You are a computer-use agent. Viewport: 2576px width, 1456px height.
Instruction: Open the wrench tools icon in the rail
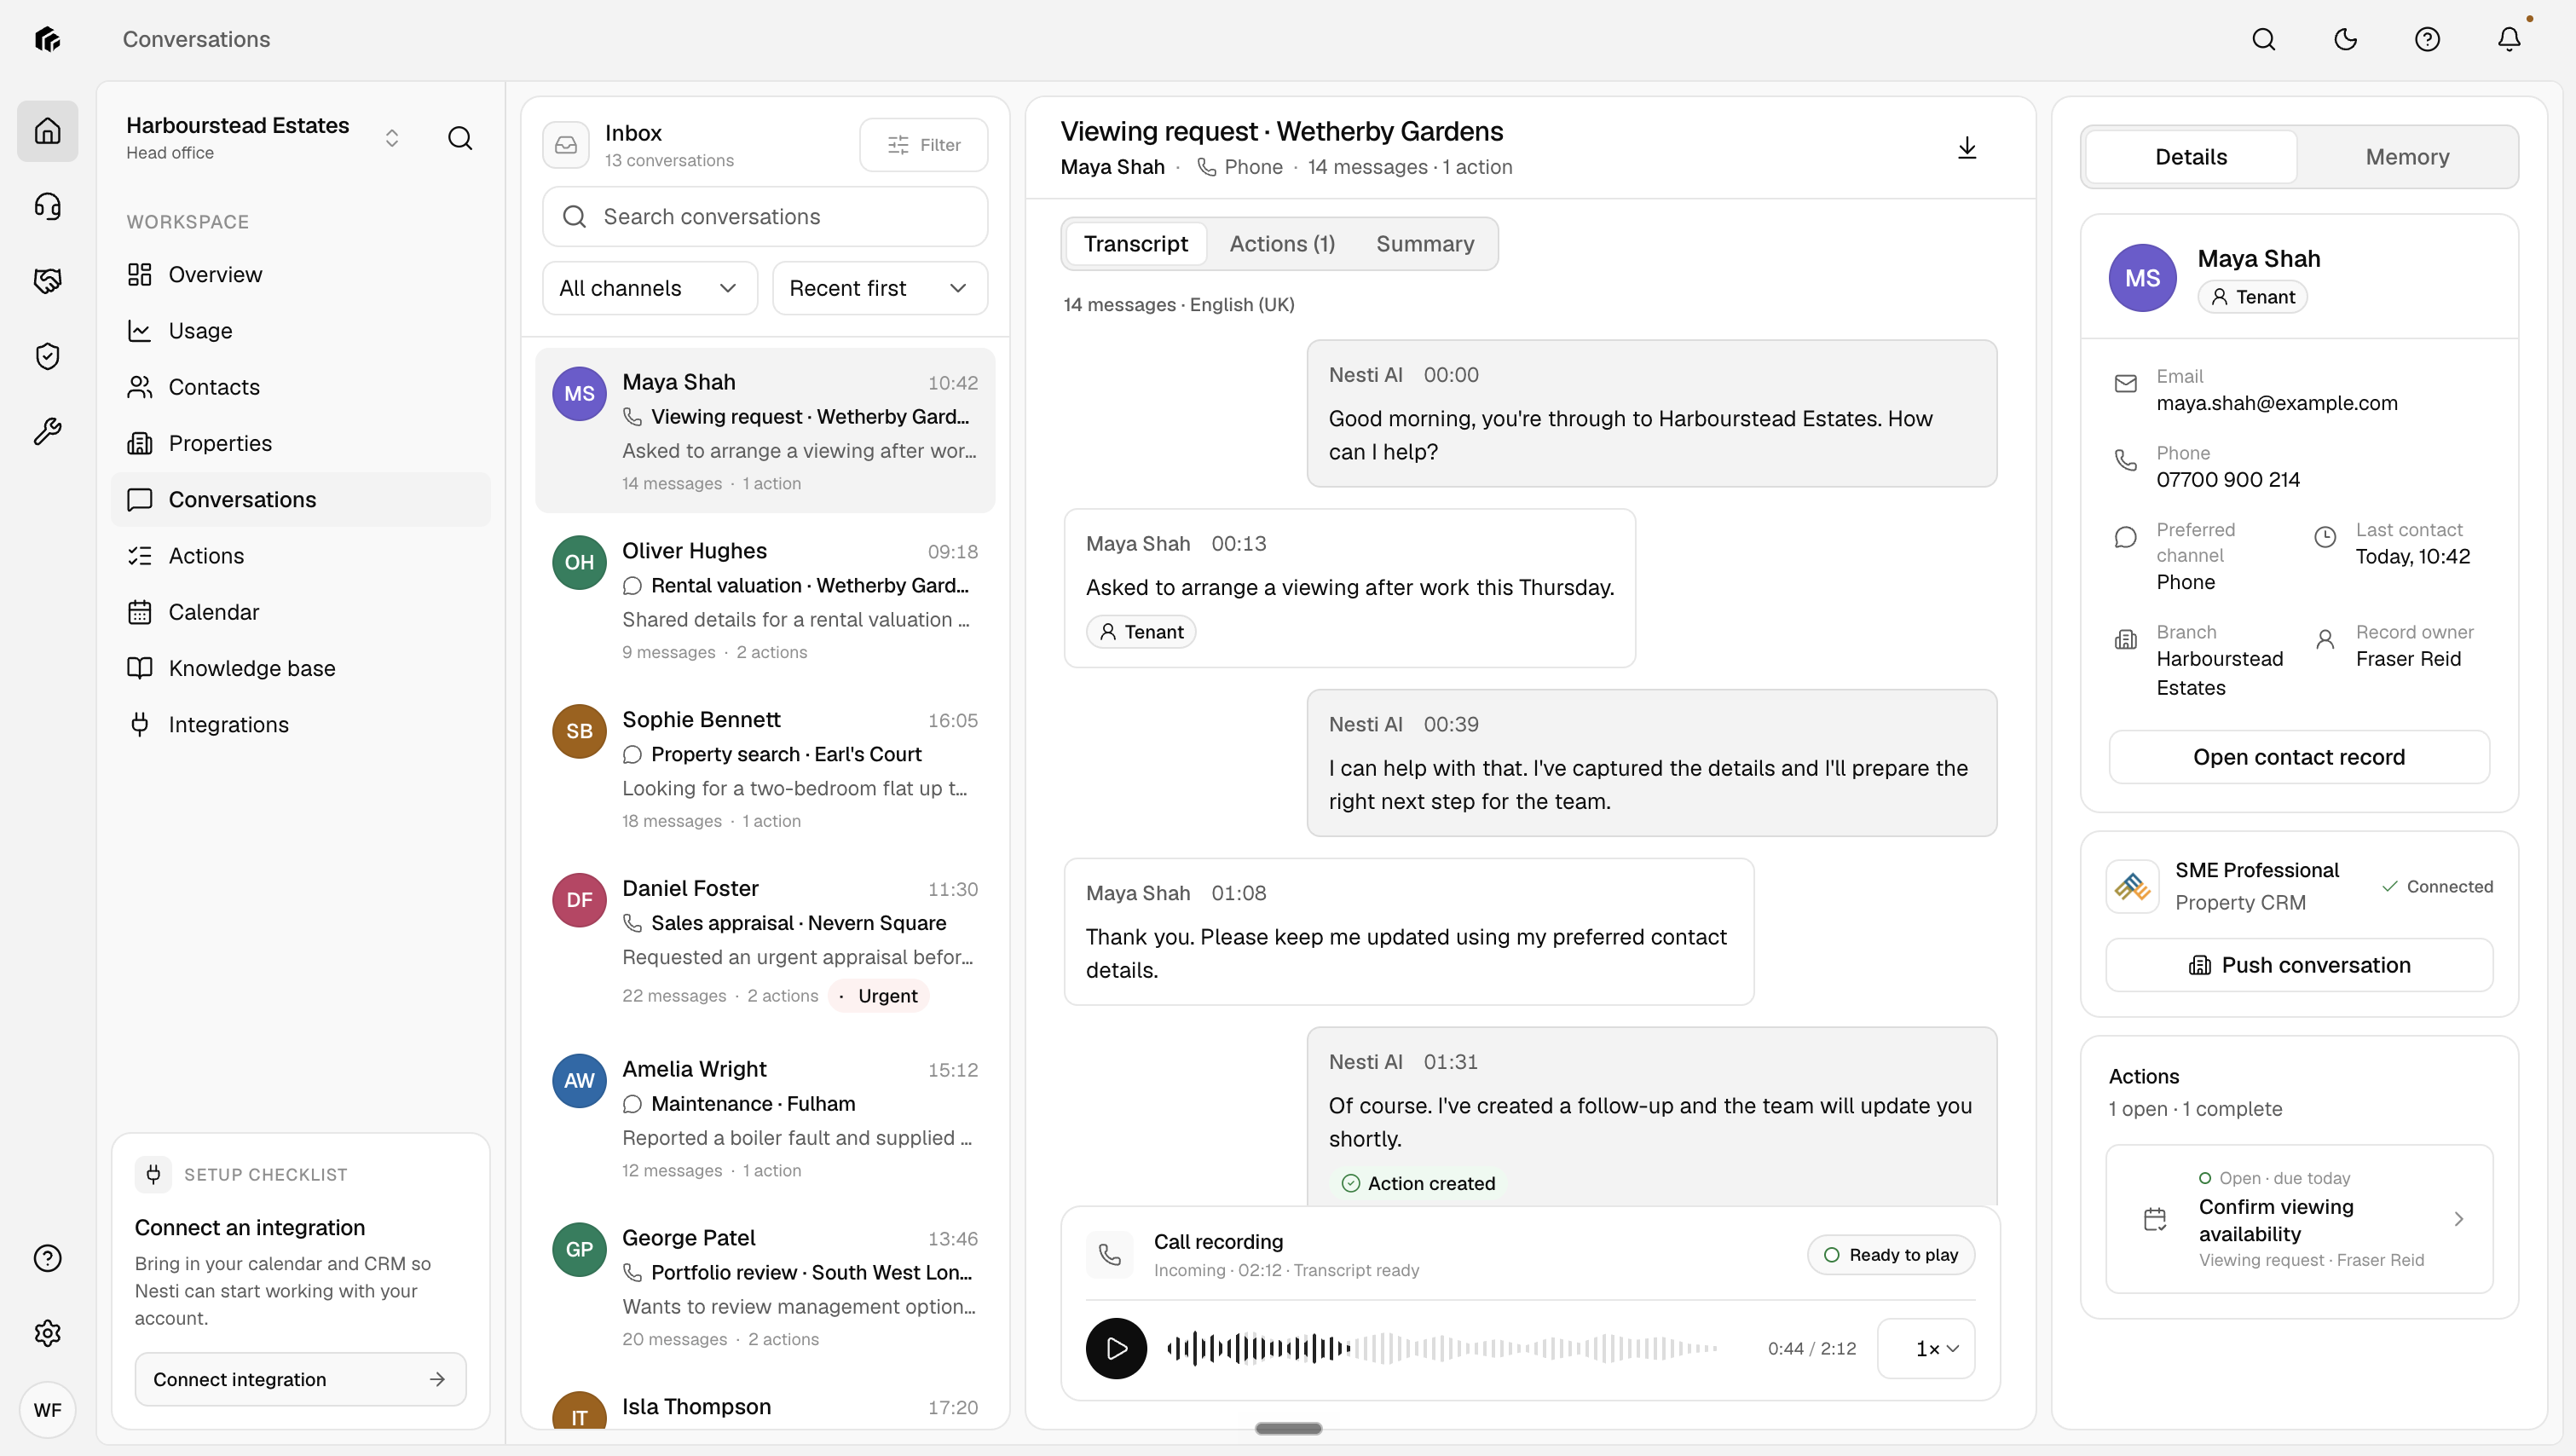47,431
